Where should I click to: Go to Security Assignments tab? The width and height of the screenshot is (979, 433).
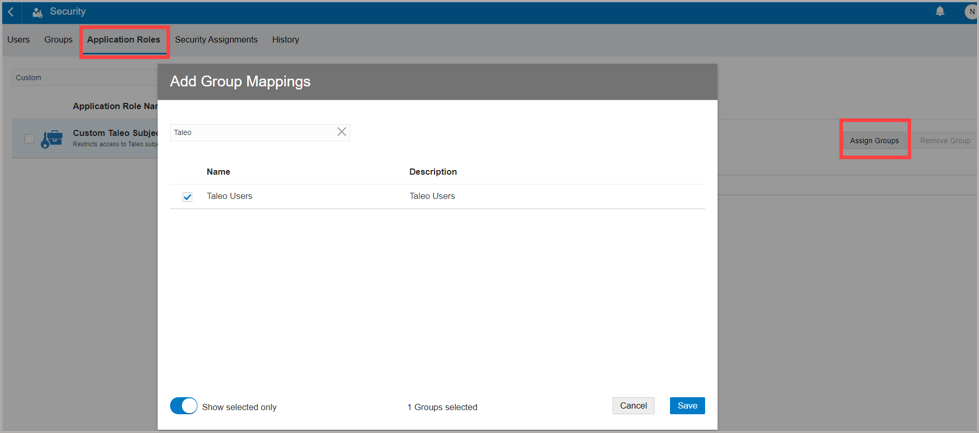(216, 40)
